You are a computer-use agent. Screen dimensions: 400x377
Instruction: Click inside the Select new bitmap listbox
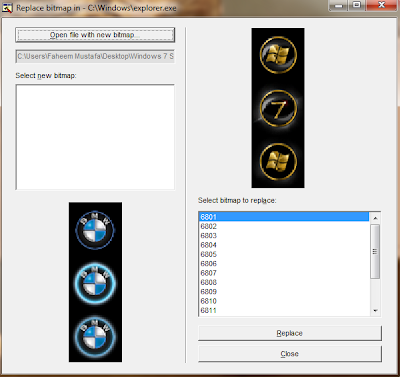(95, 137)
